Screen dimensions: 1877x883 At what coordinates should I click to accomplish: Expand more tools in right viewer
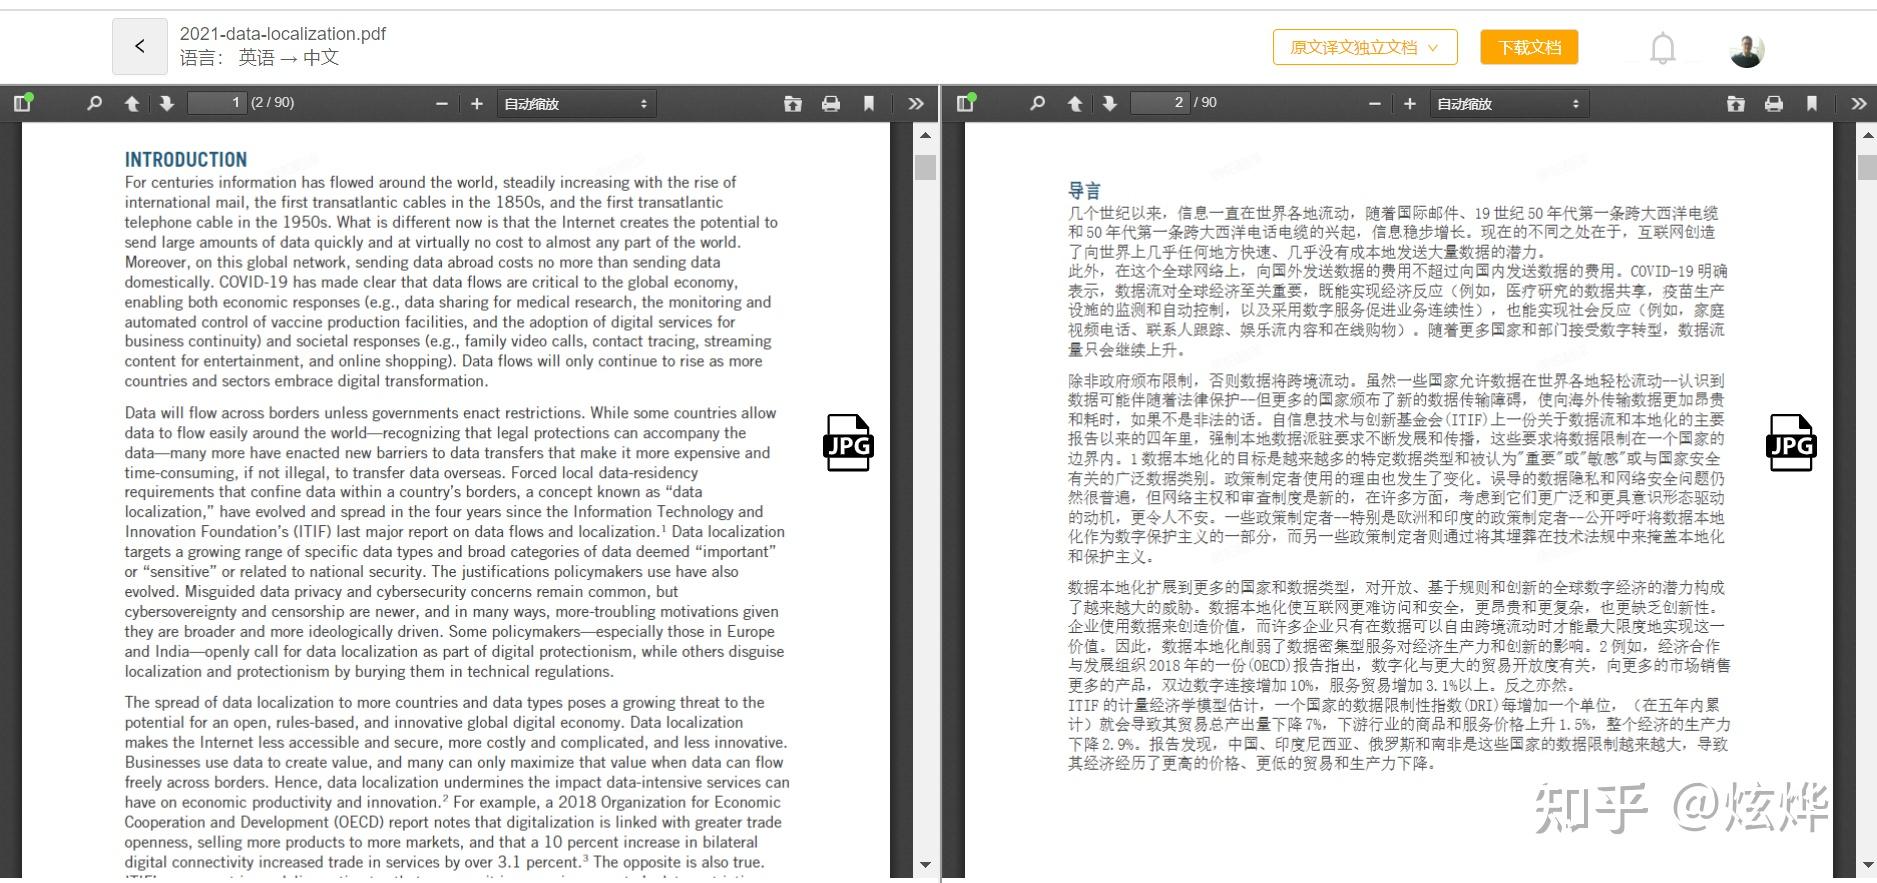[1858, 103]
